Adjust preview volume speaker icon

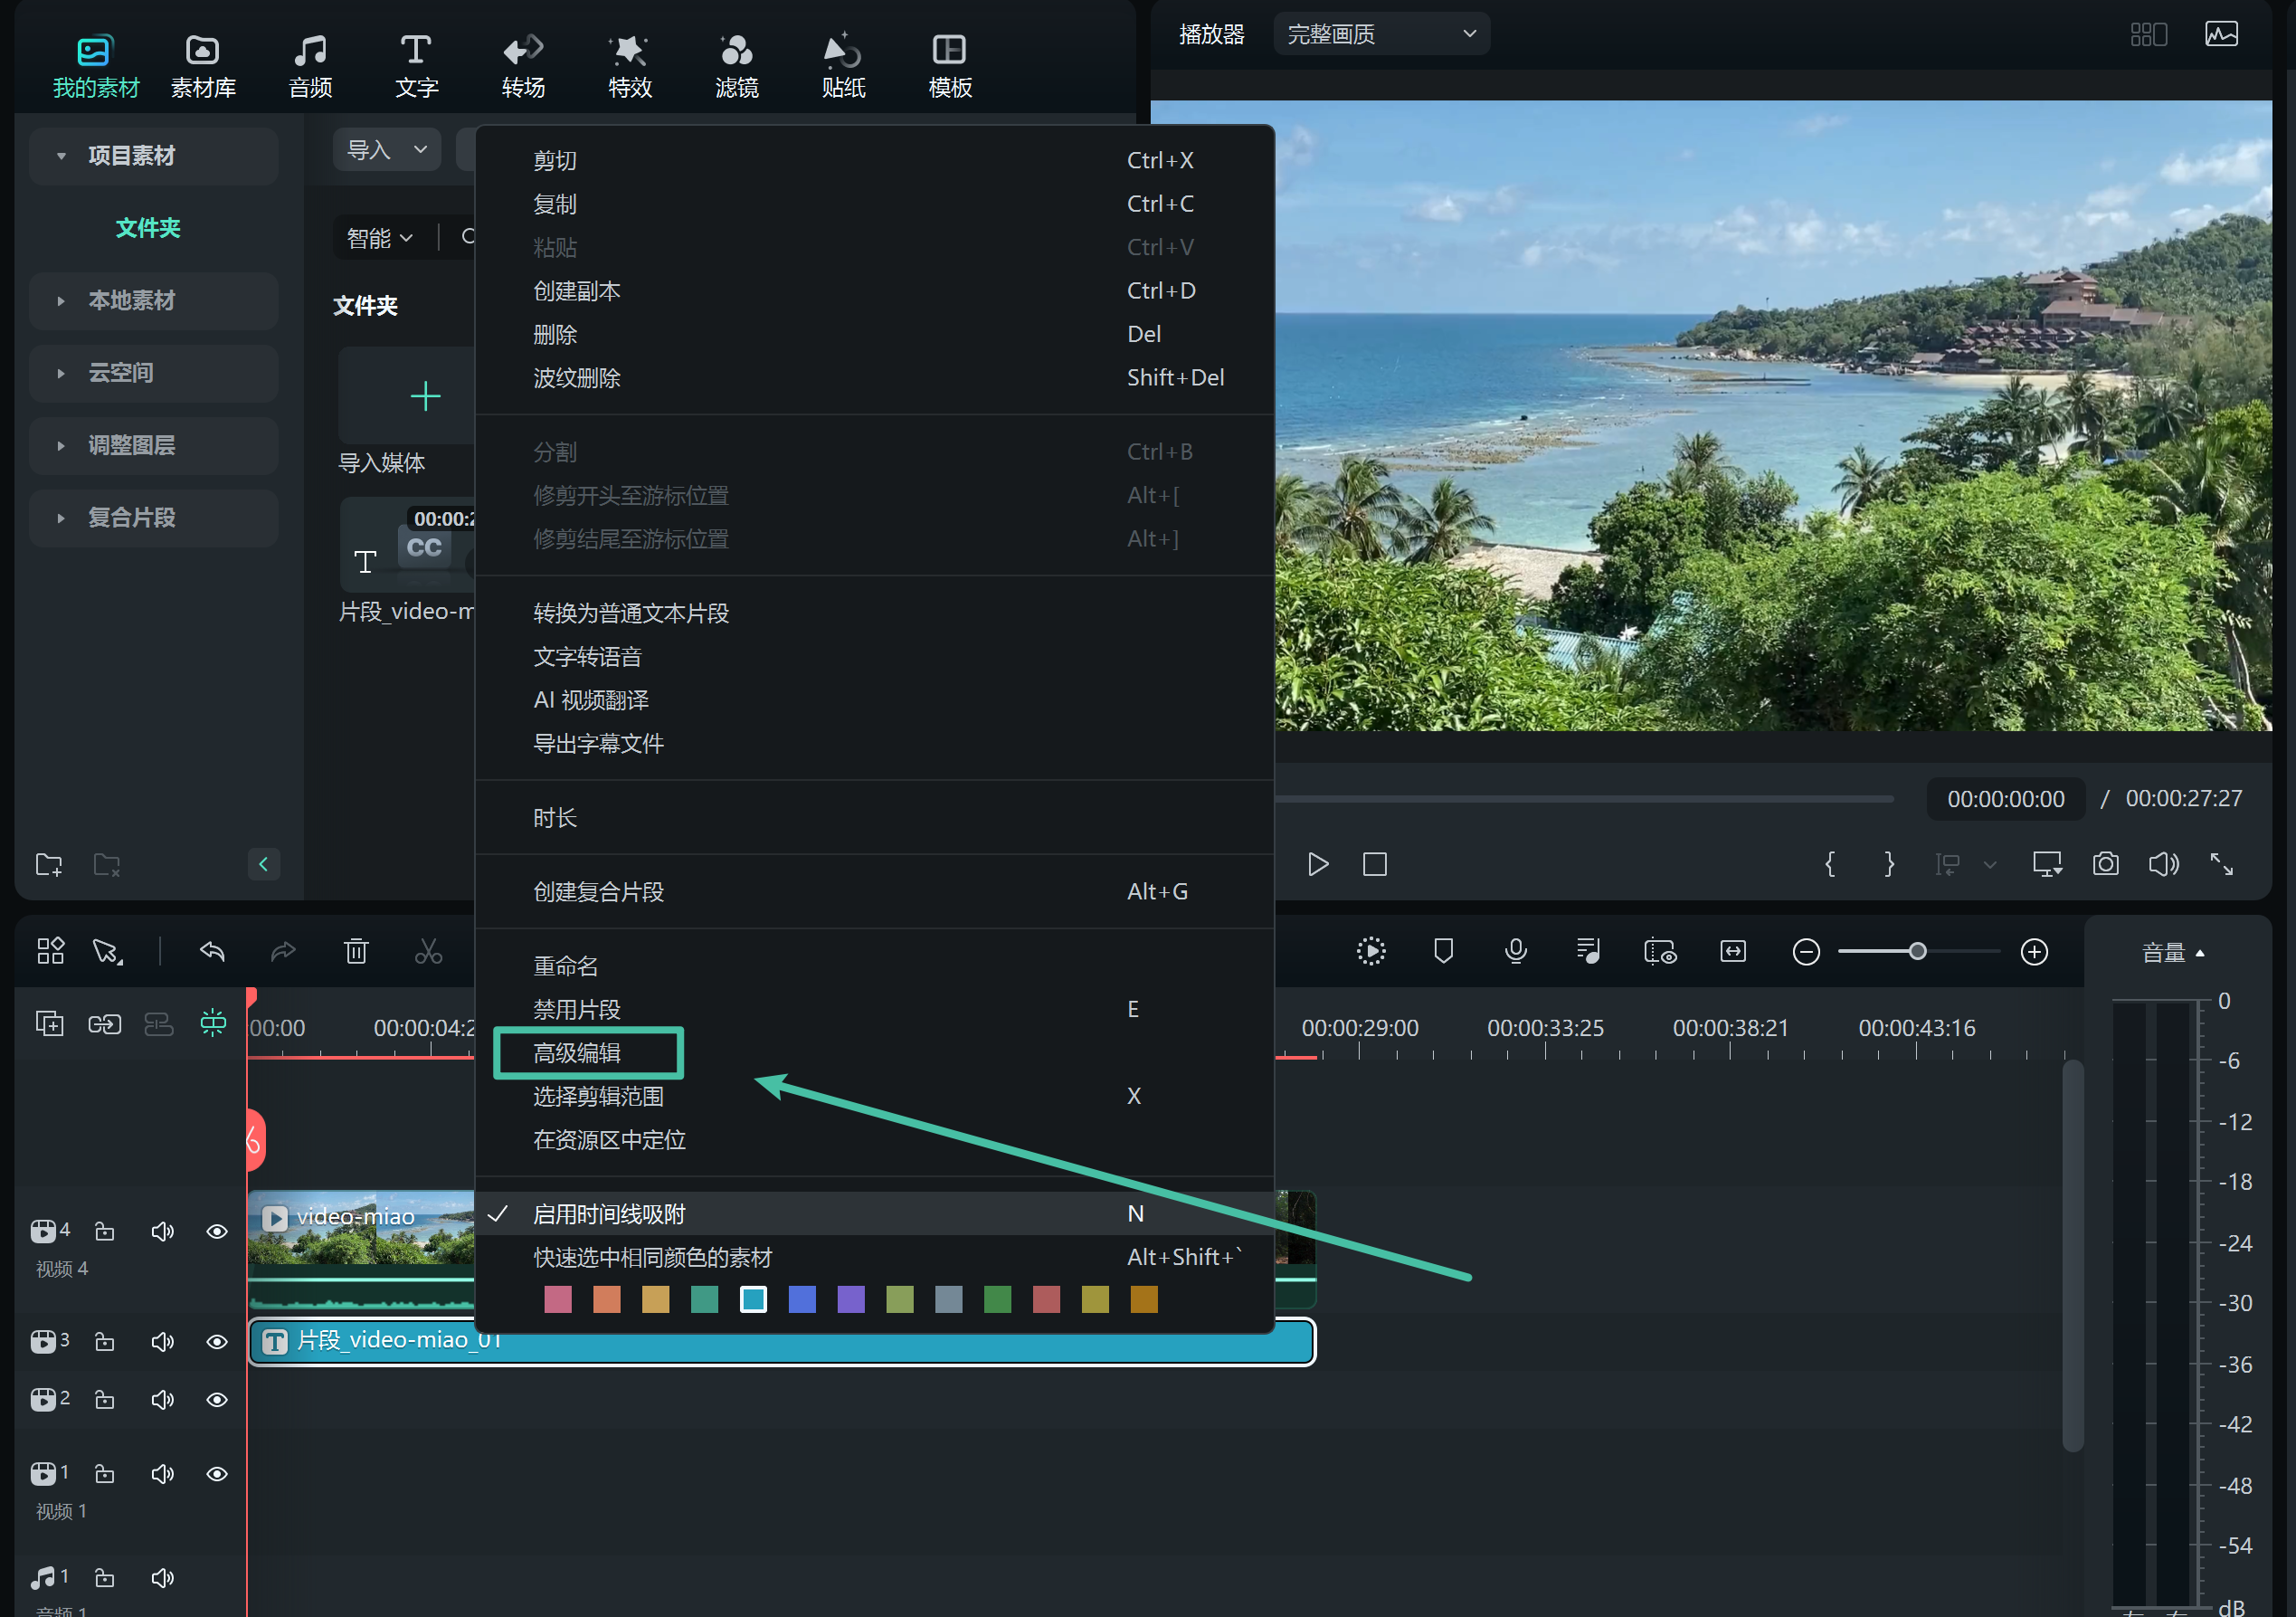tap(2164, 865)
